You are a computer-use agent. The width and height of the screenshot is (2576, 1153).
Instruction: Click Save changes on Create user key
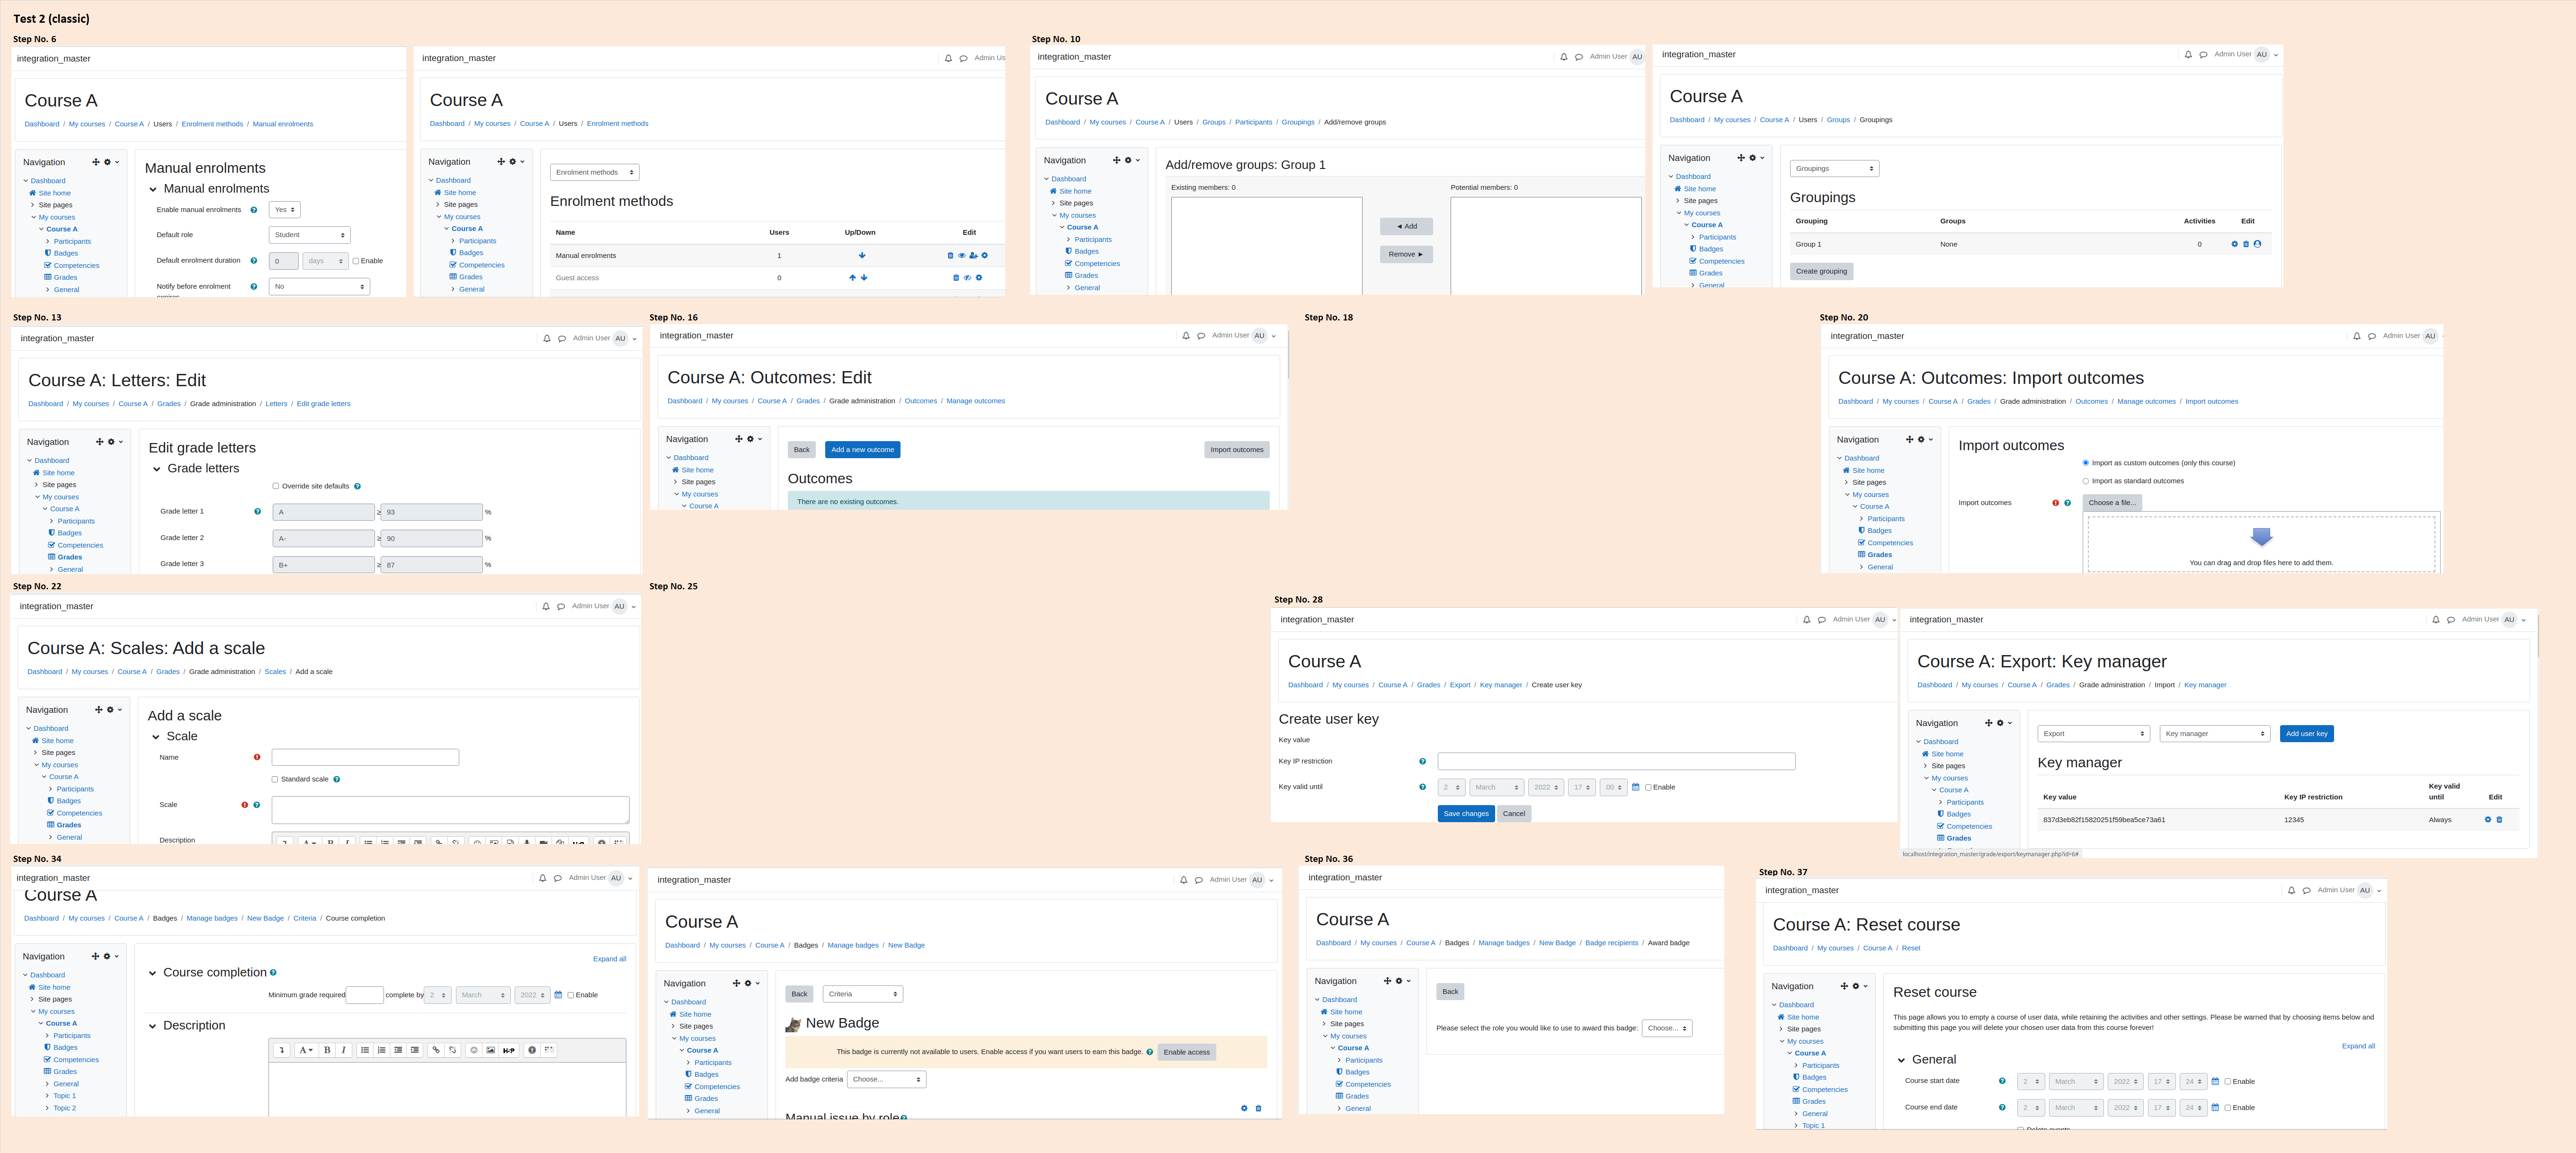click(x=1466, y=814)
